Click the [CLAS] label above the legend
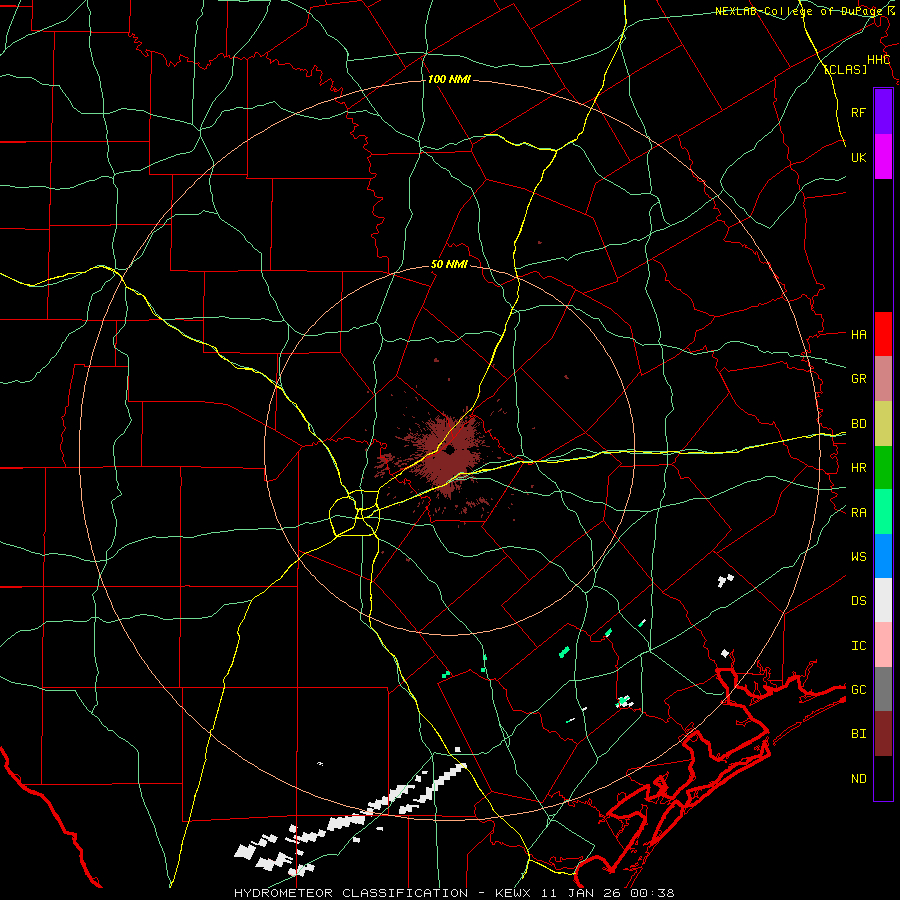 pyautogui.click(x=845, y=70)
